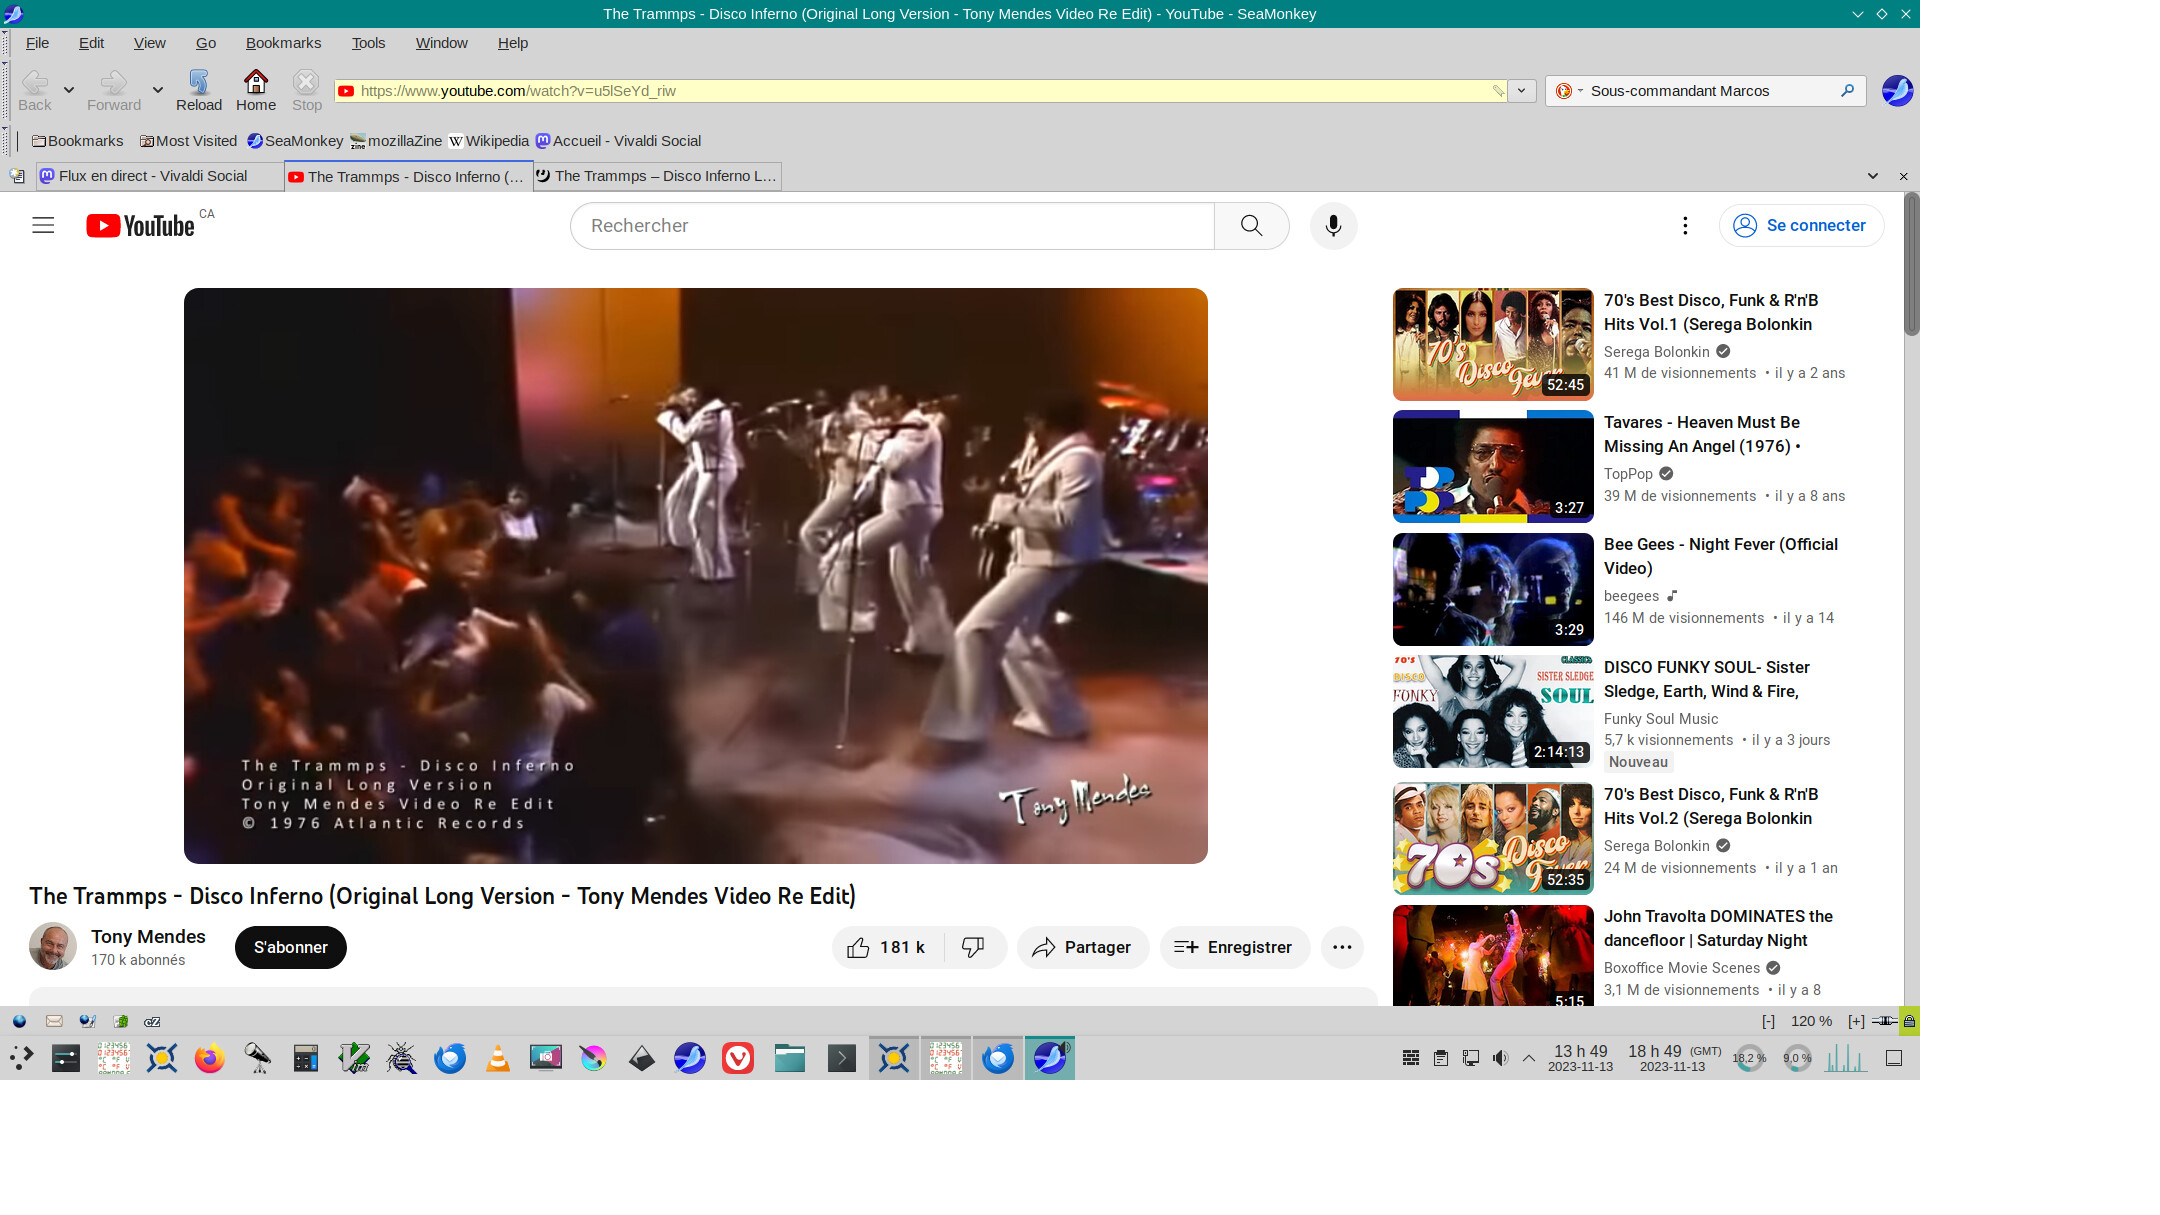Open the Bookmarks menu
The height and width of the screenshot is (1215, 2160).
pyautogui.click(x=283, y=43)
